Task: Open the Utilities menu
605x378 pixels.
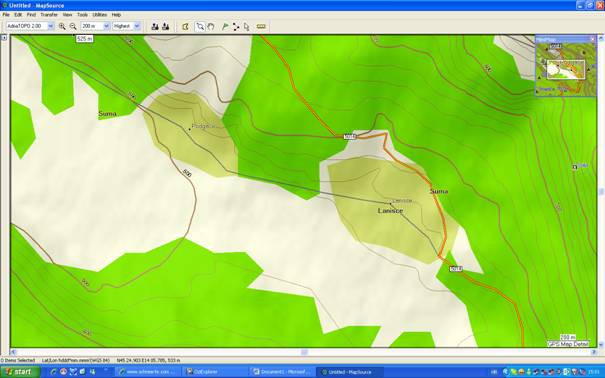Action: point(100,15)
